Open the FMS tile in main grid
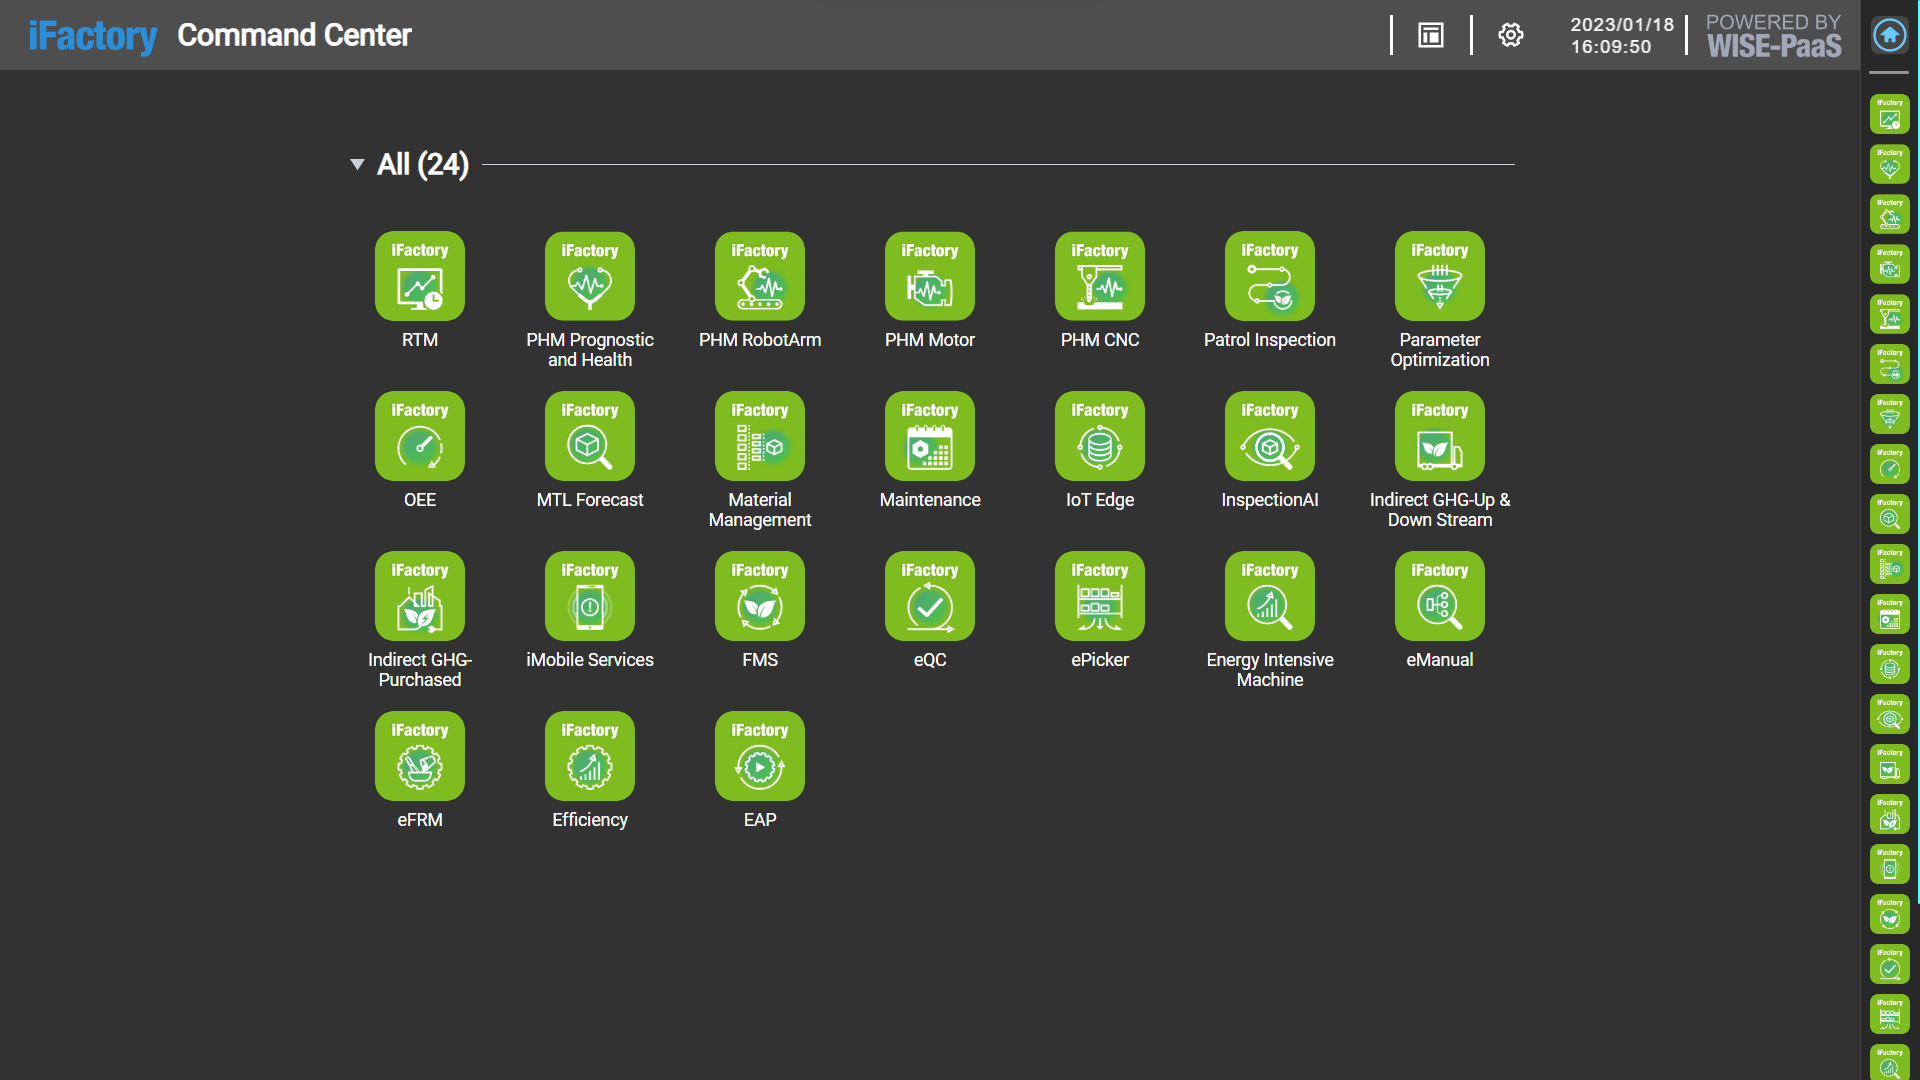Screen dimensions: 1920x1080 [760, 596]
